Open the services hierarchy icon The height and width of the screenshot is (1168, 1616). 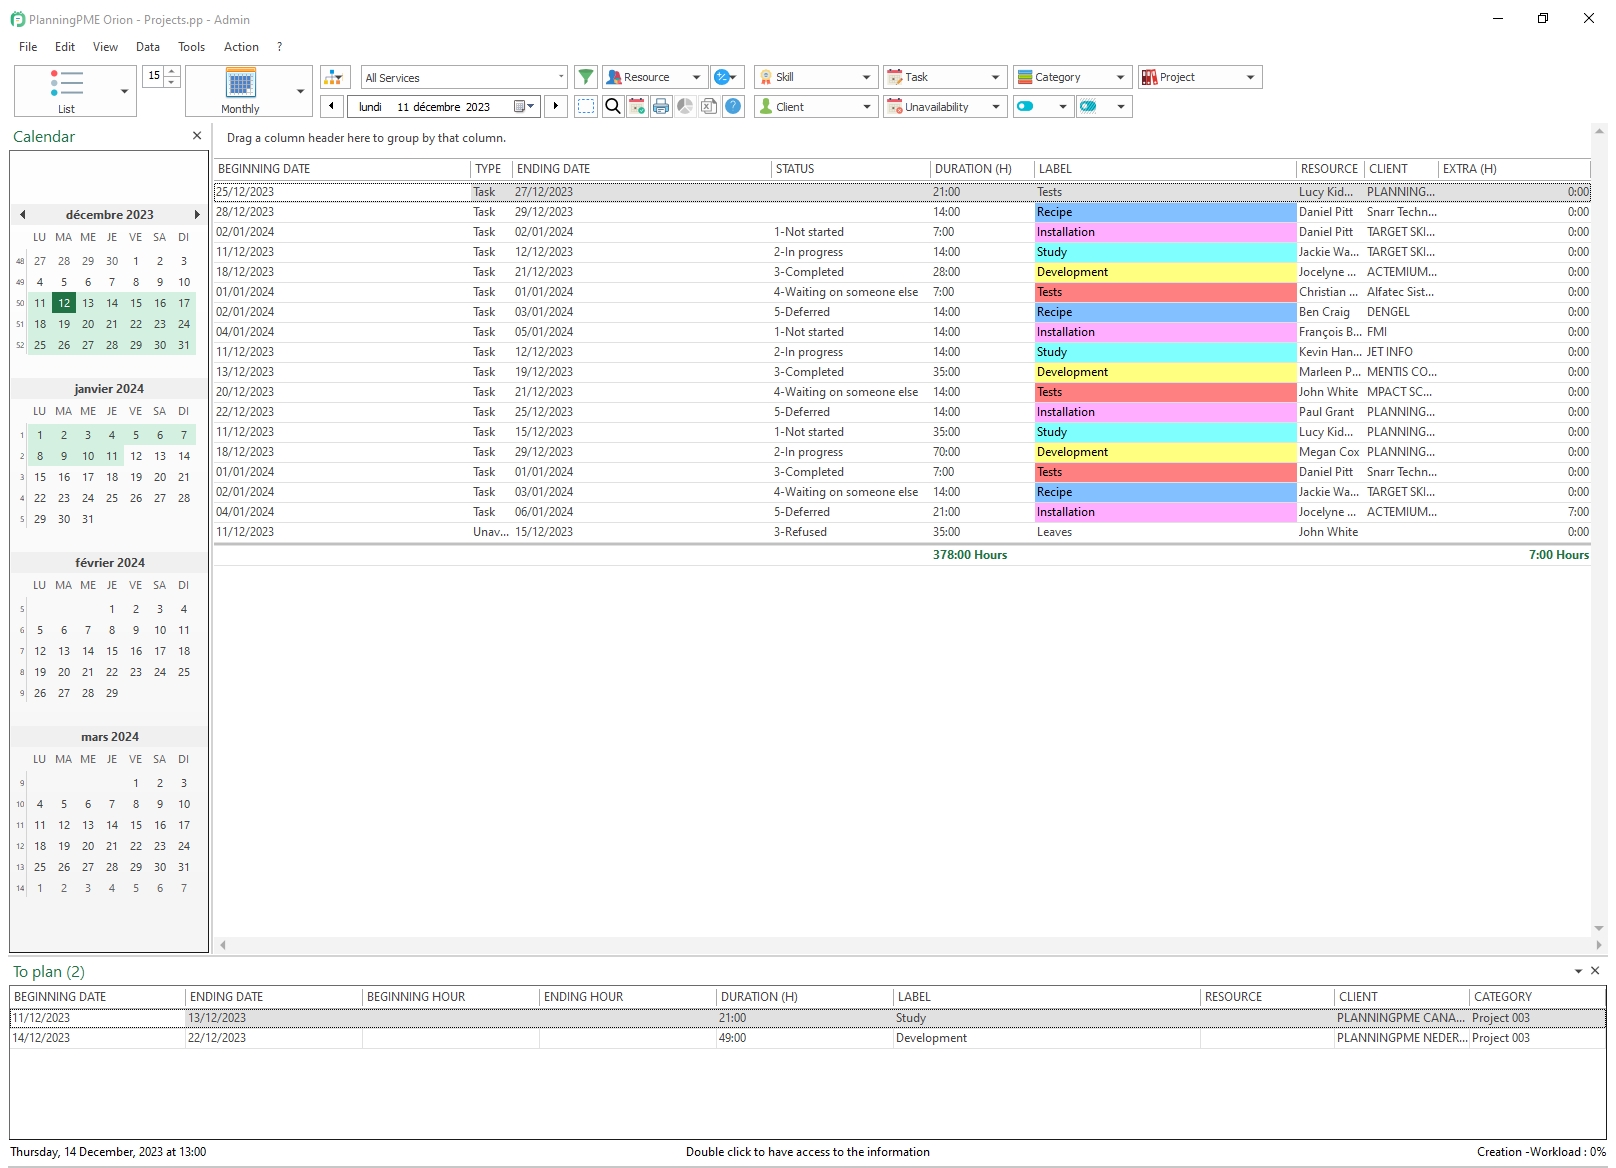click(334, 77)
